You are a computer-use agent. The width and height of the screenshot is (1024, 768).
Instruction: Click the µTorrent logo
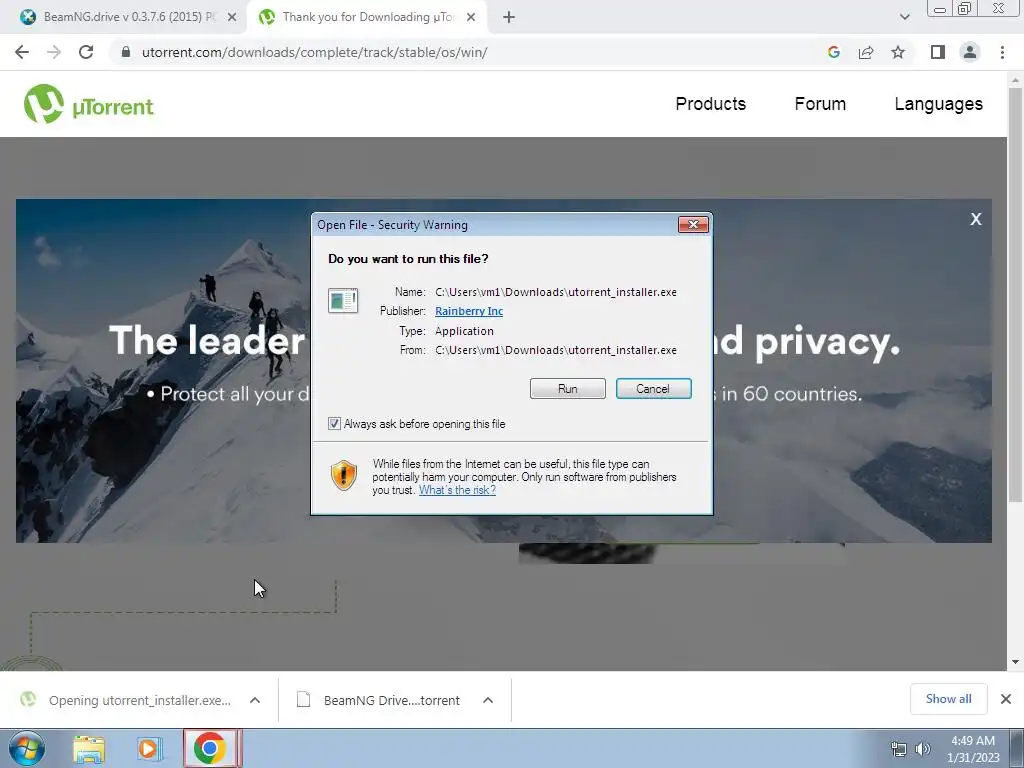tap(89, 104)
